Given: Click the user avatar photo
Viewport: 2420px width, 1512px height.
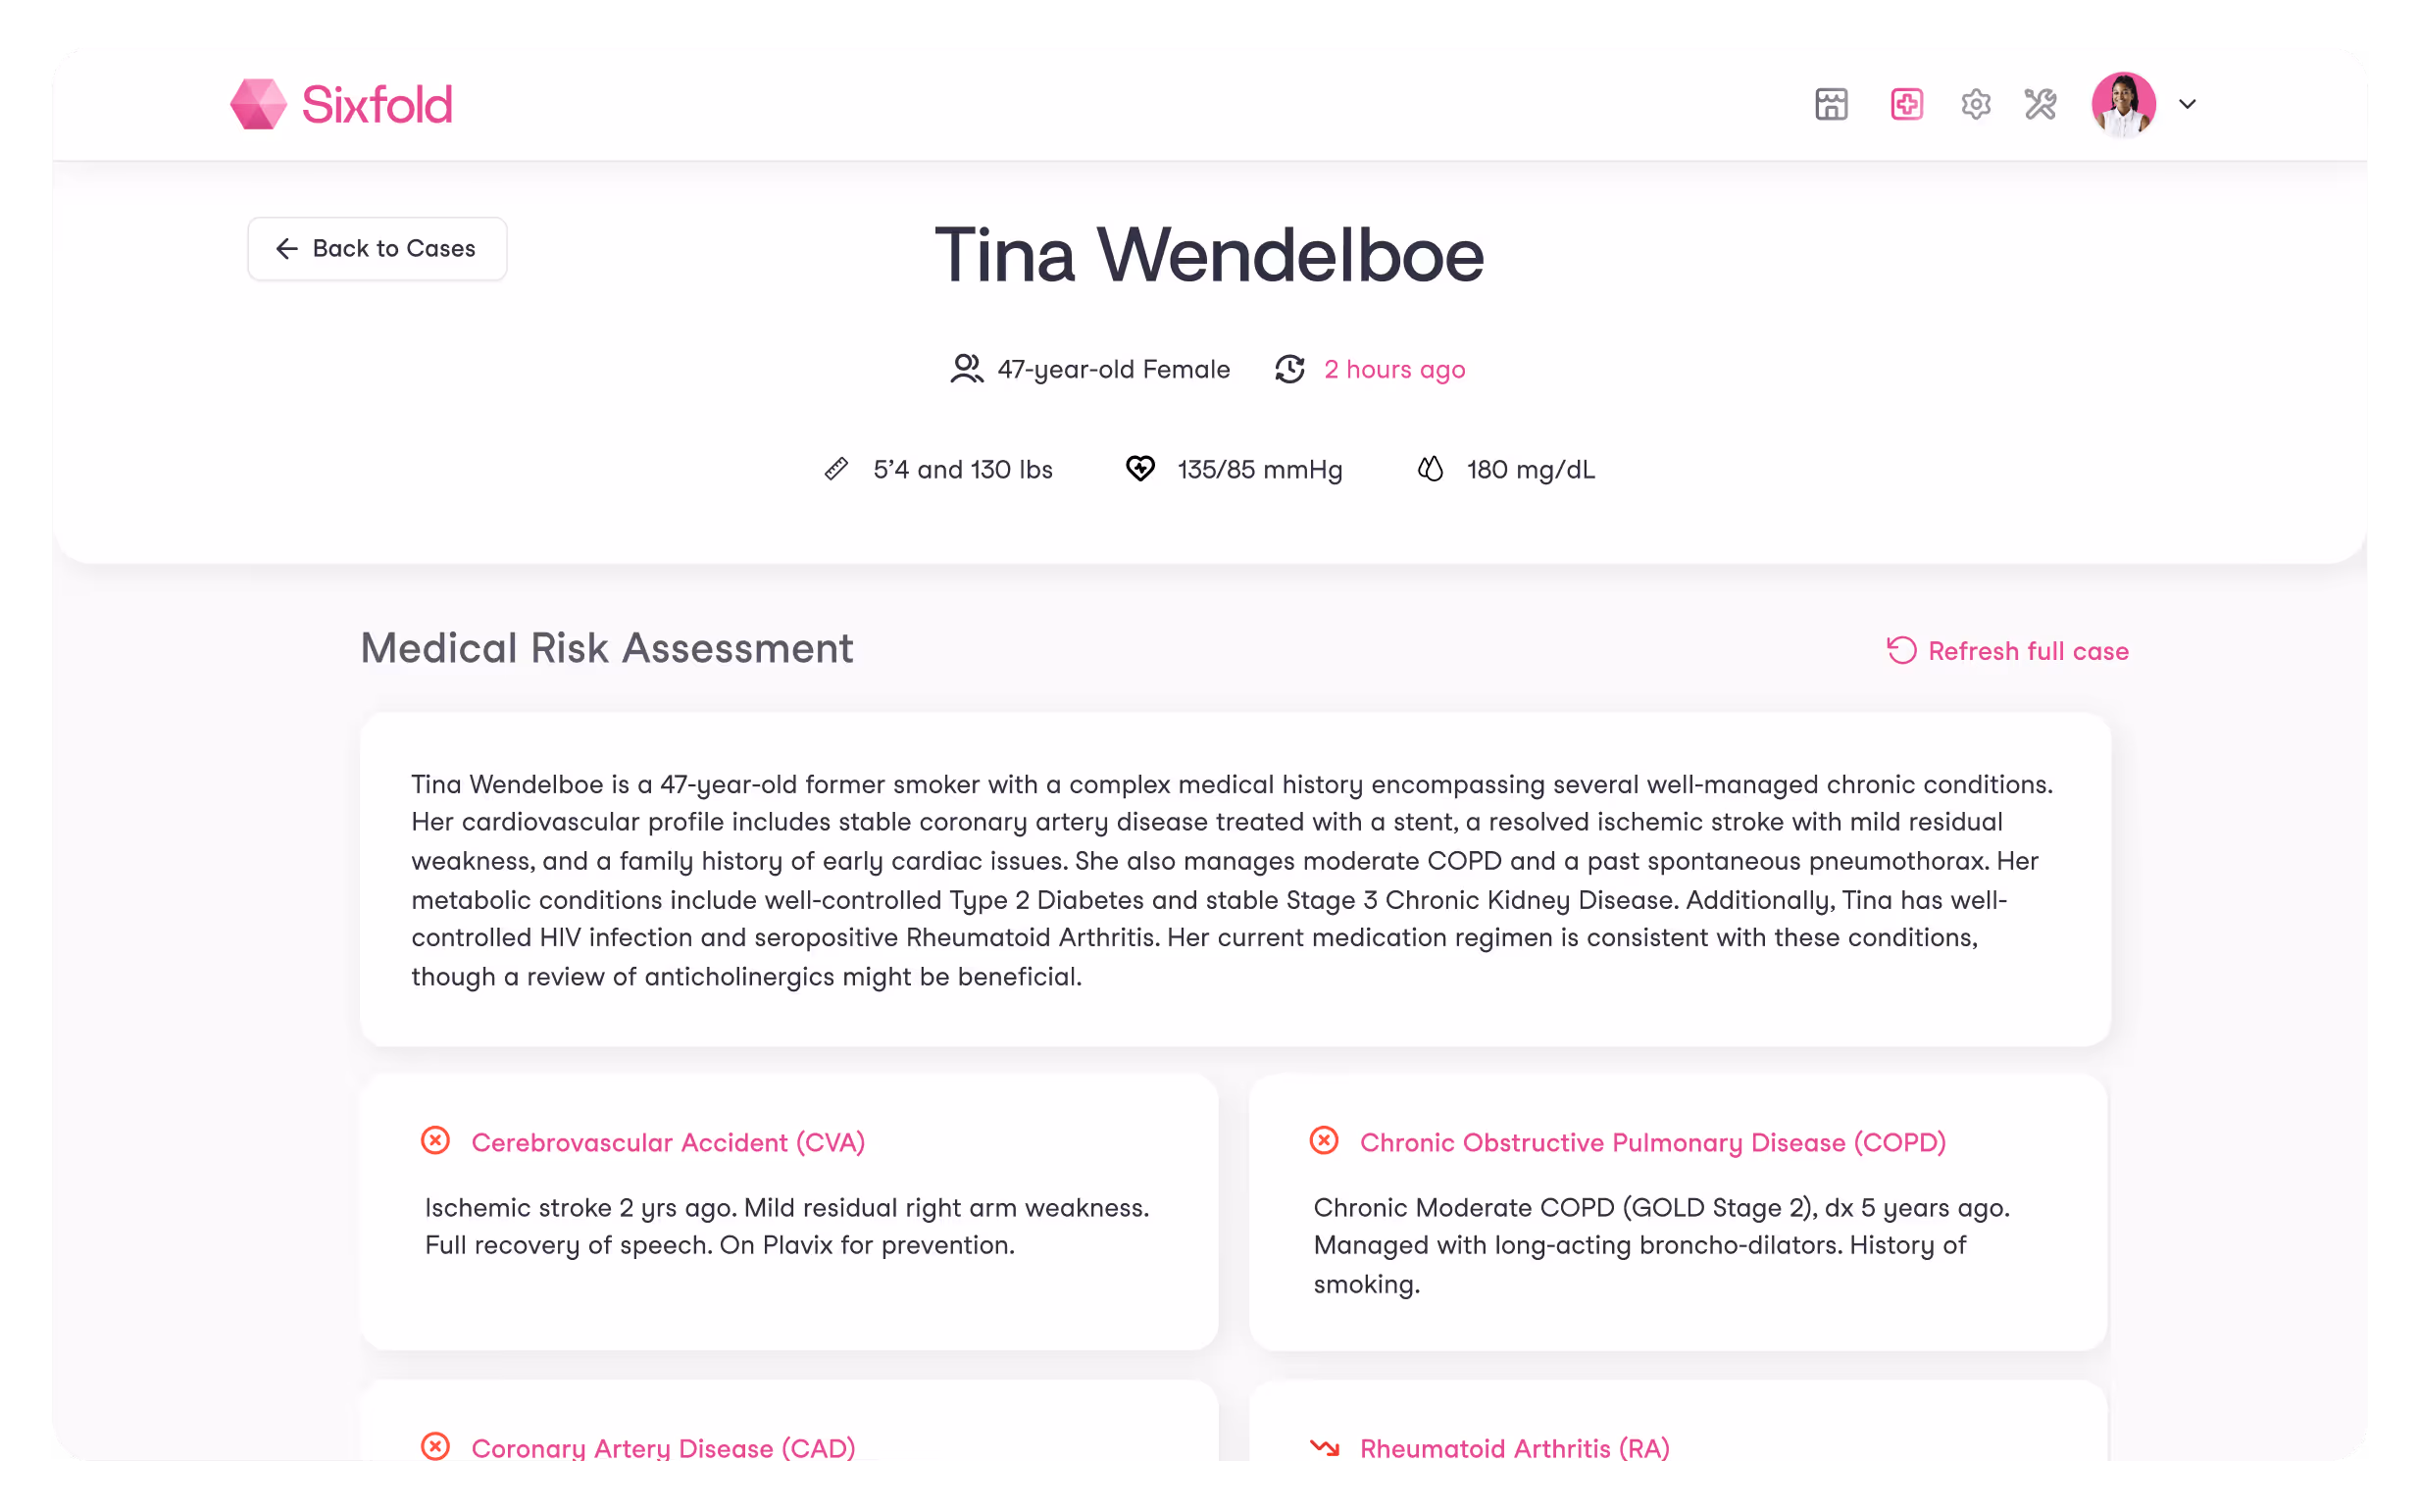Looking at the screenshot, I should (2125, 103).
